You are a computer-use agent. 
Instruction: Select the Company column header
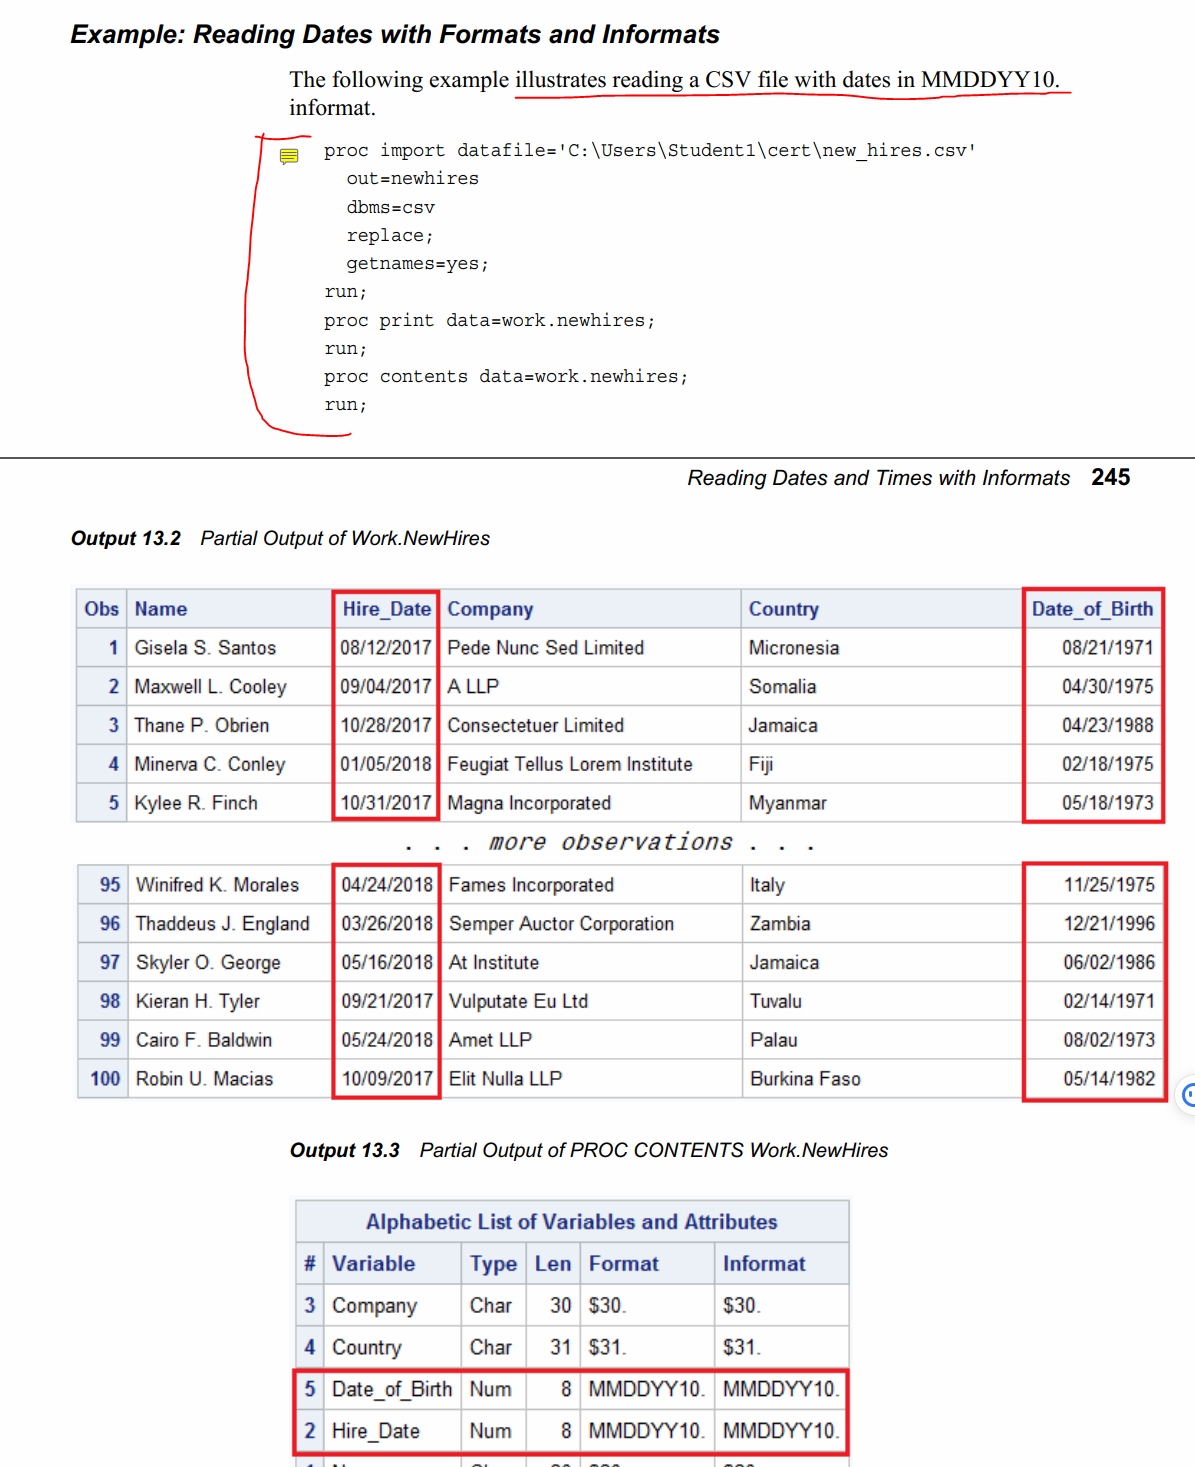click(491, 608)
